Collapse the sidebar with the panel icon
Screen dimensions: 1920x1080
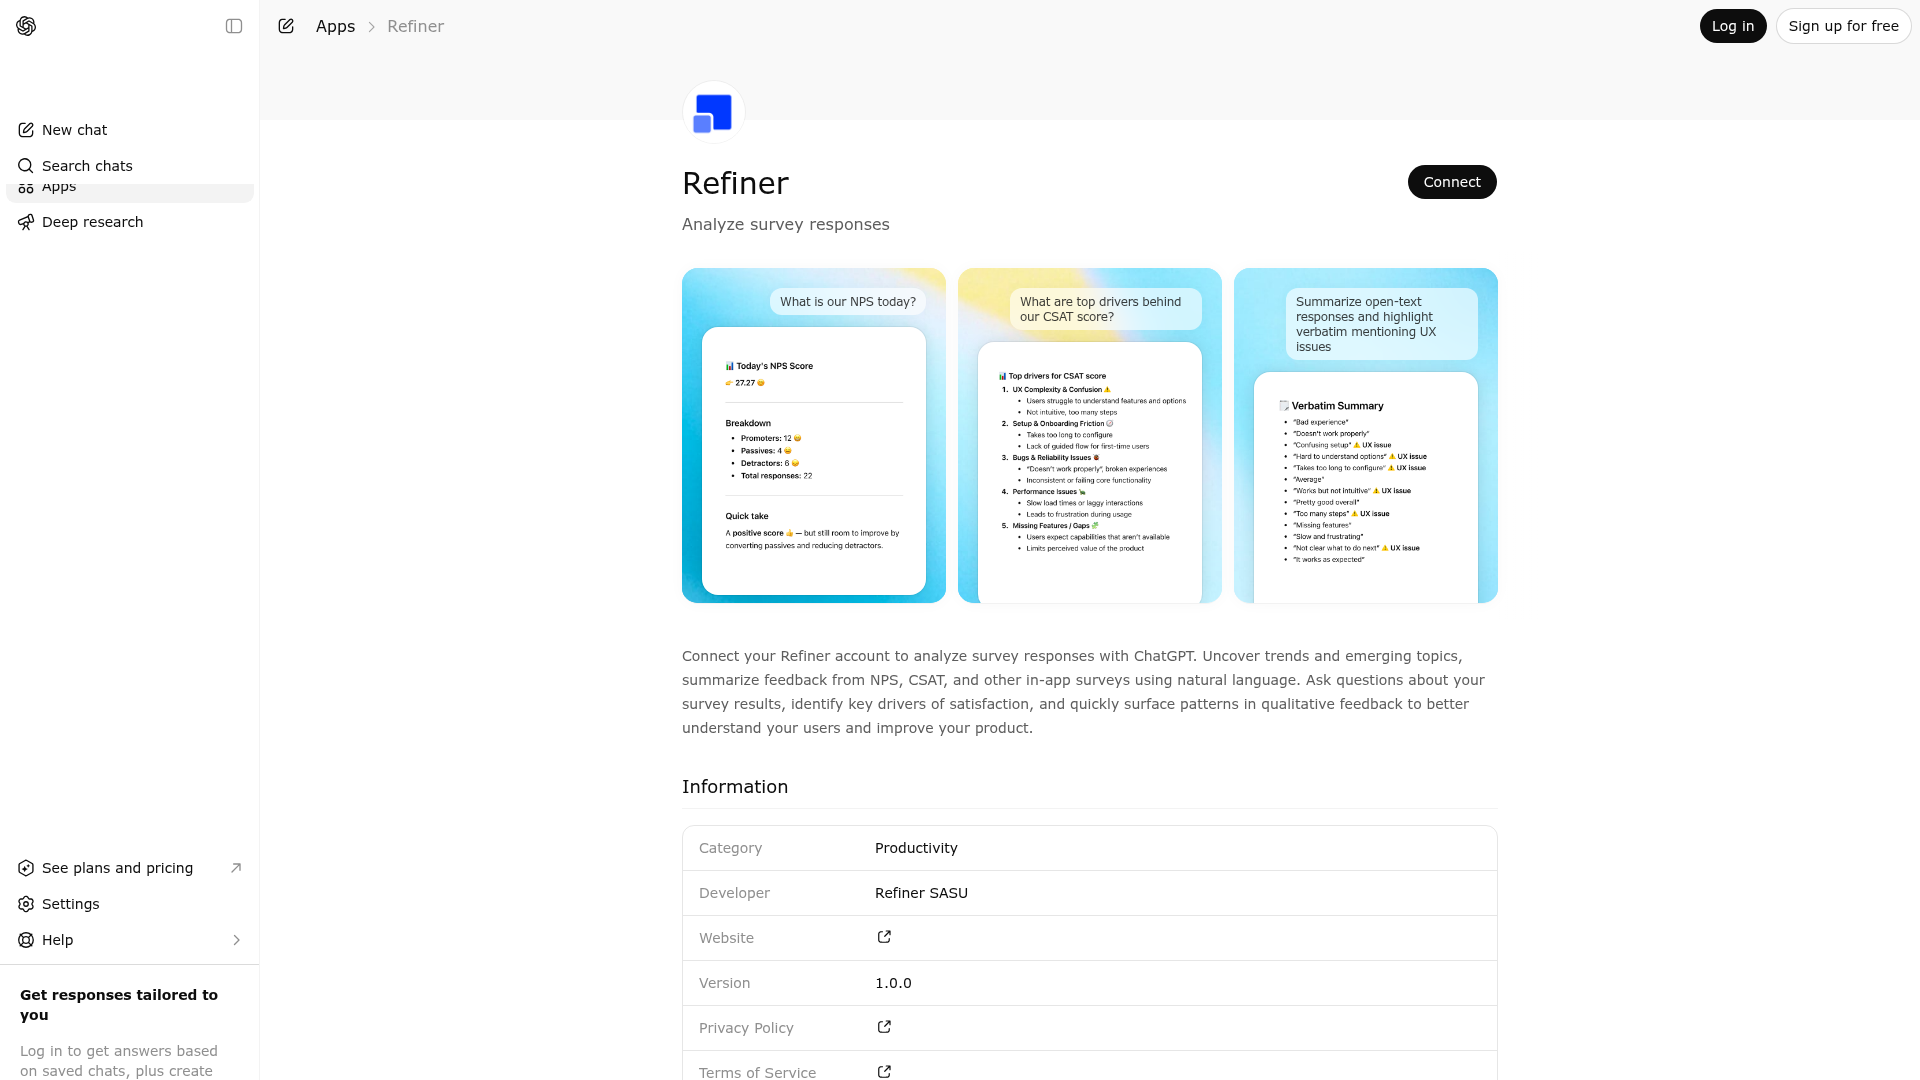pyautogui.click(x=234, y=26)
